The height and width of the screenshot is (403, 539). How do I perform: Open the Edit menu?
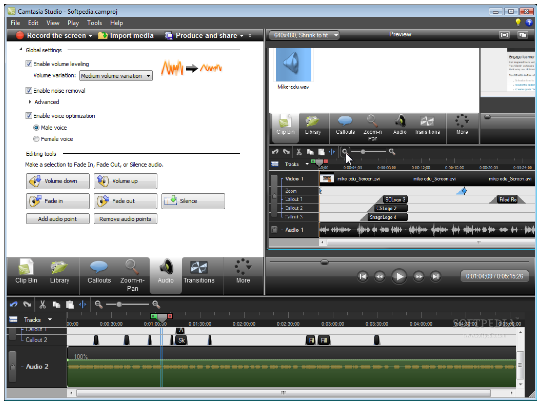(33, 23)
